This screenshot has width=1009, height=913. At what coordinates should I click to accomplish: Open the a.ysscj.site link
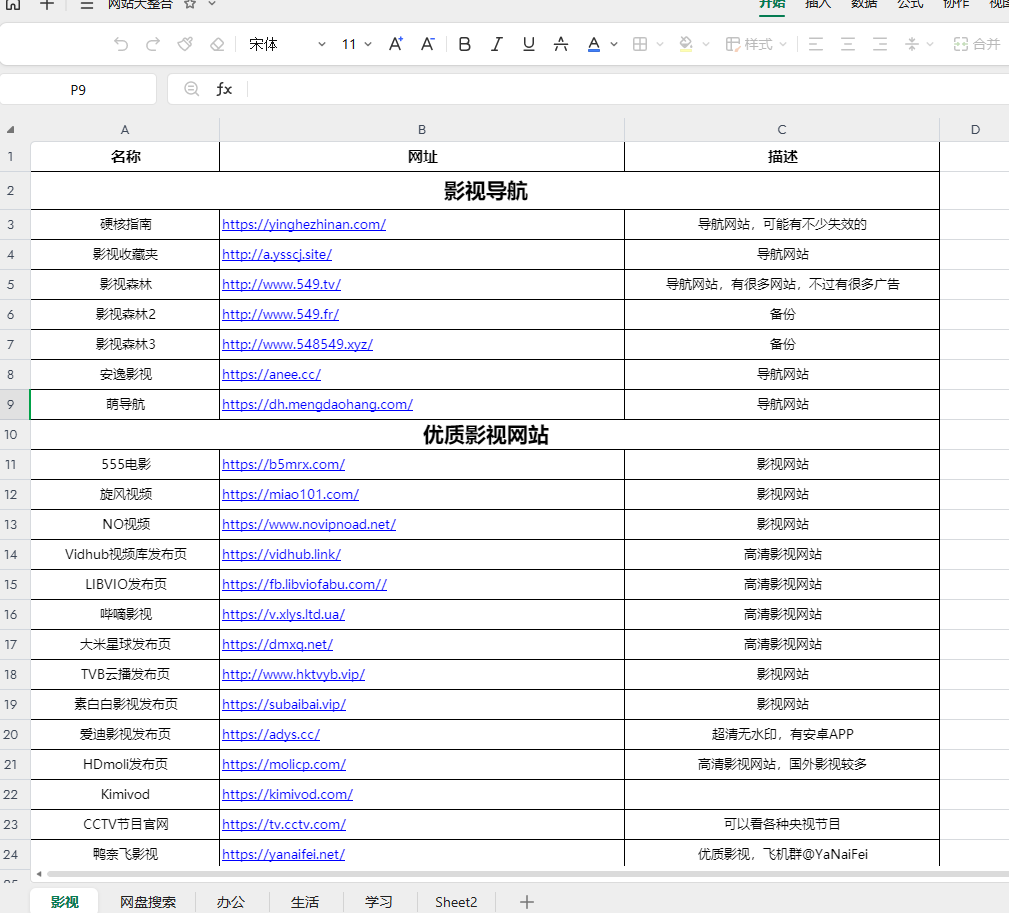click(x=277, y=254)
